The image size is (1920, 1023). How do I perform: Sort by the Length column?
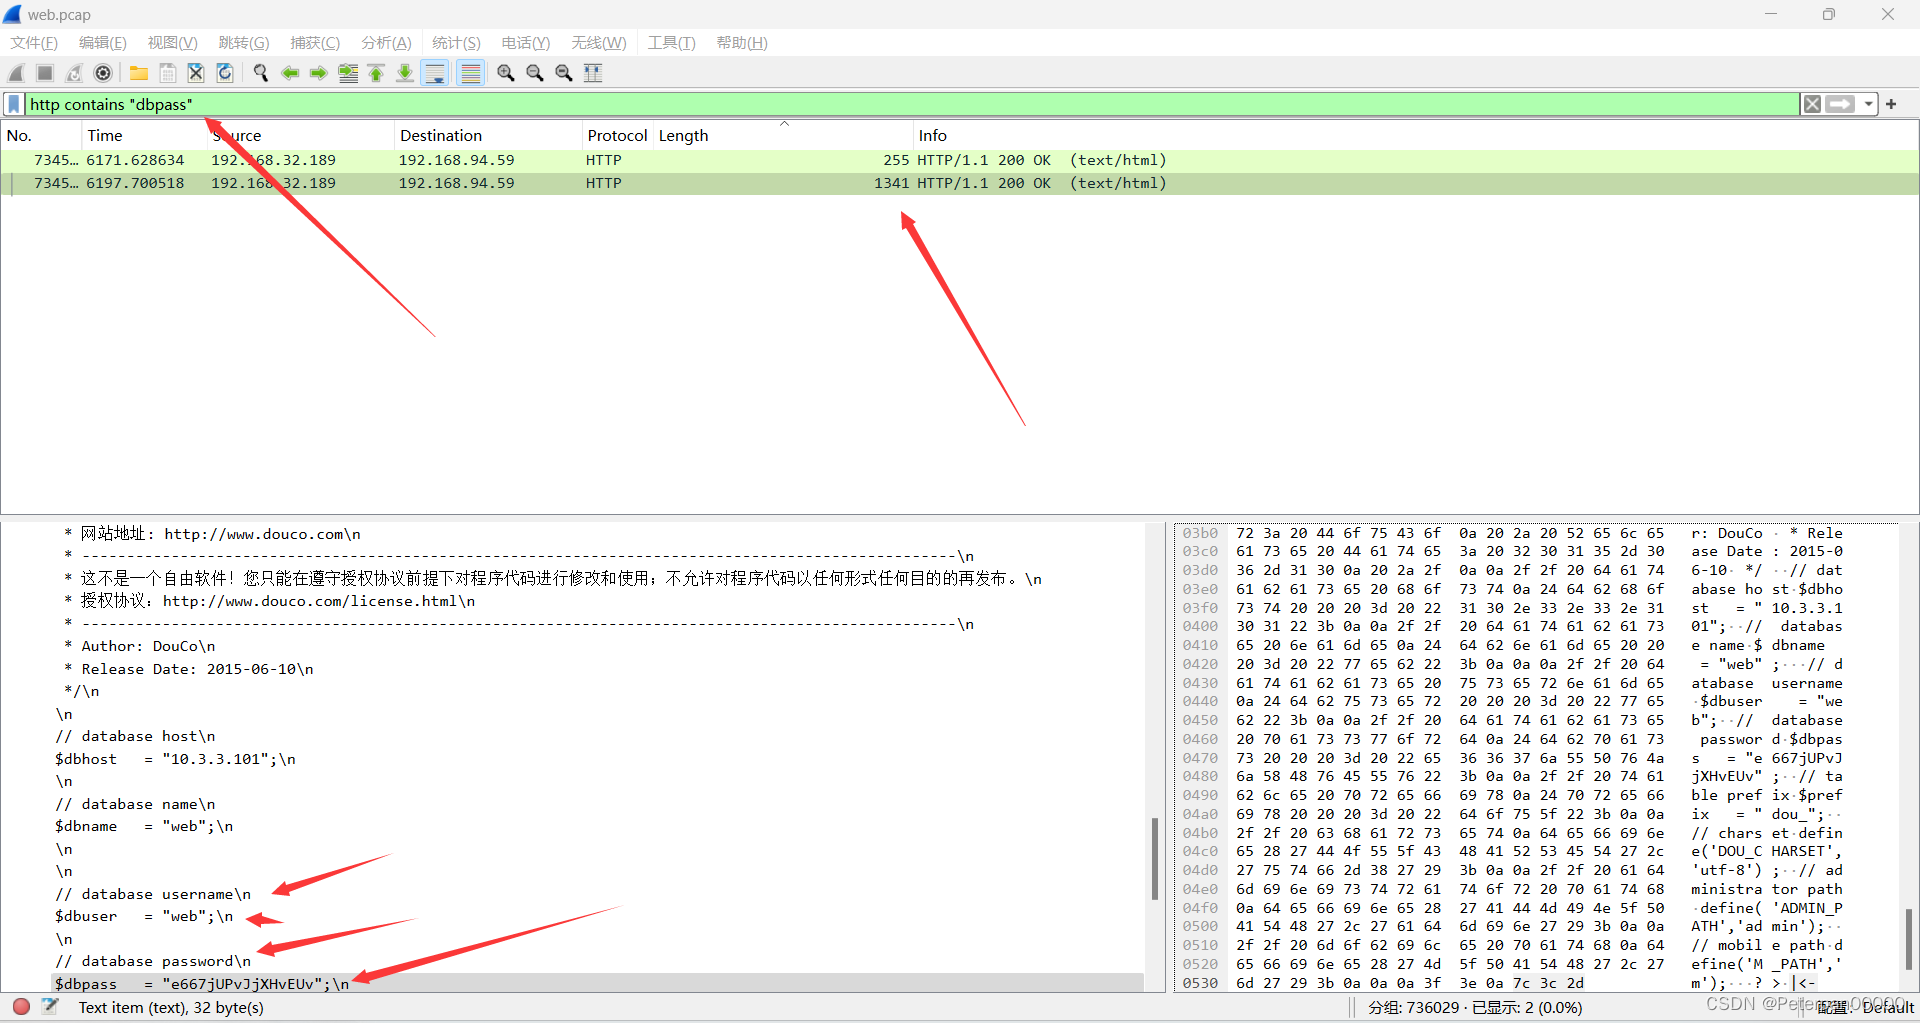(x=783, y=136)
